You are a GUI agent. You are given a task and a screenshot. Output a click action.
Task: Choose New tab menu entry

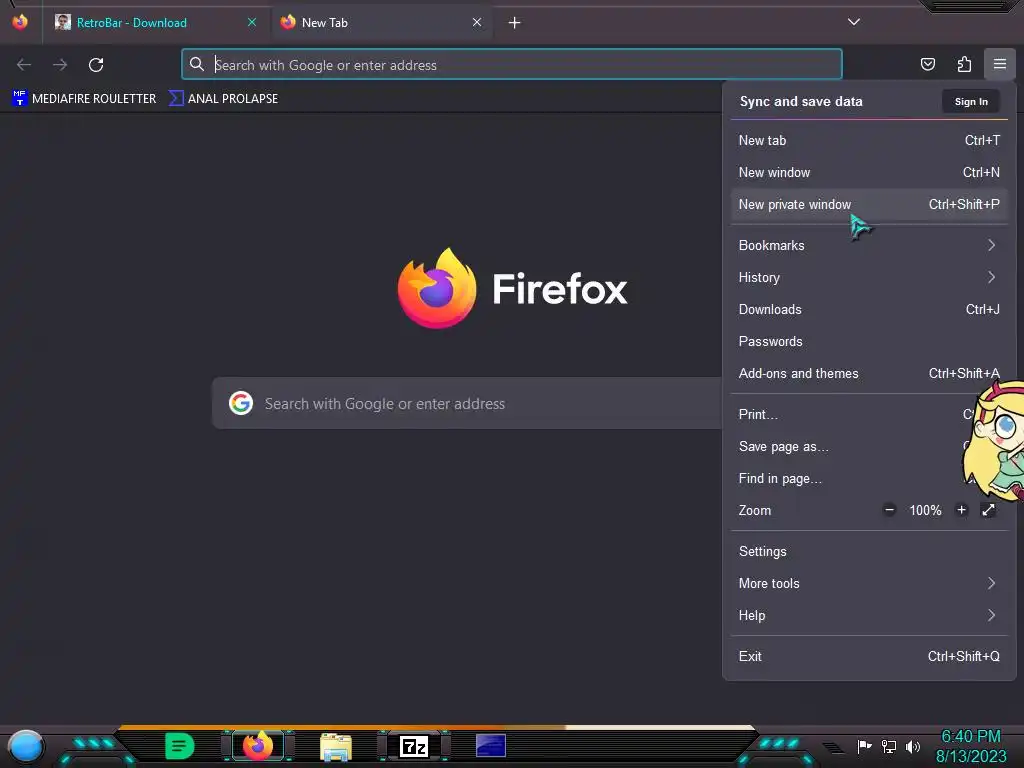click(869, 140)
